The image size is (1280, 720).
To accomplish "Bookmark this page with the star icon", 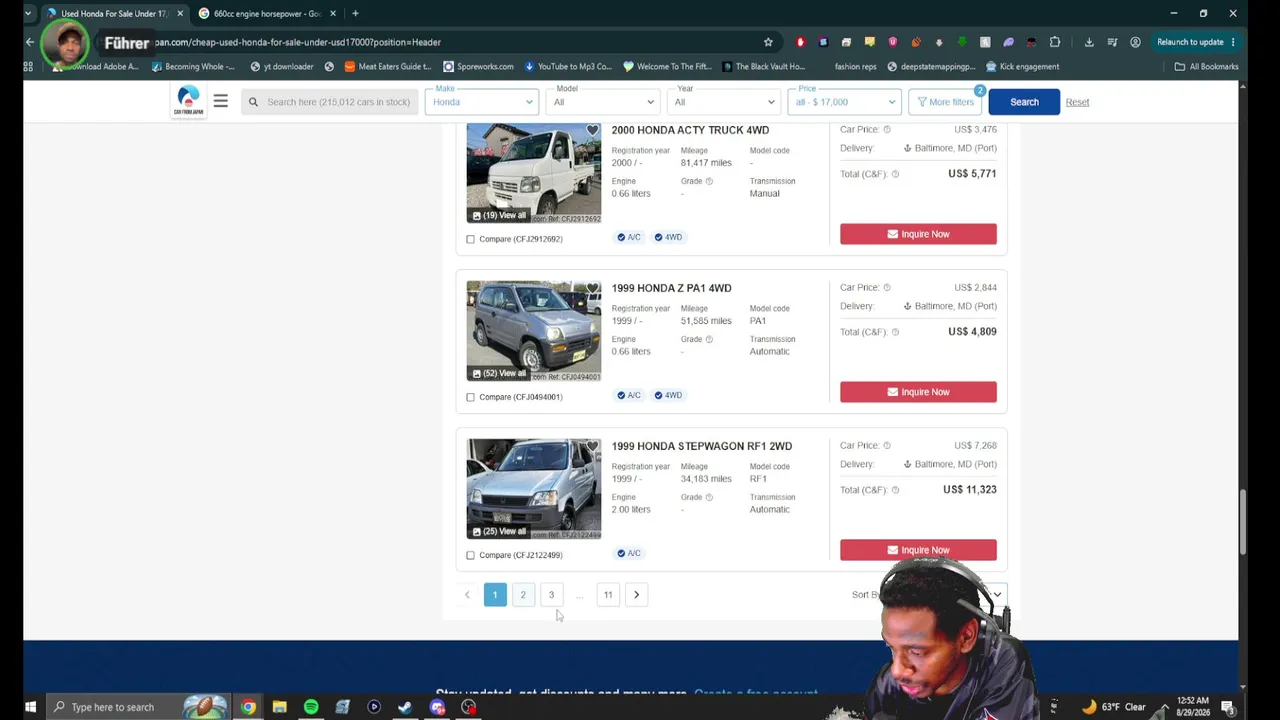I will click(x=768, y=42).
